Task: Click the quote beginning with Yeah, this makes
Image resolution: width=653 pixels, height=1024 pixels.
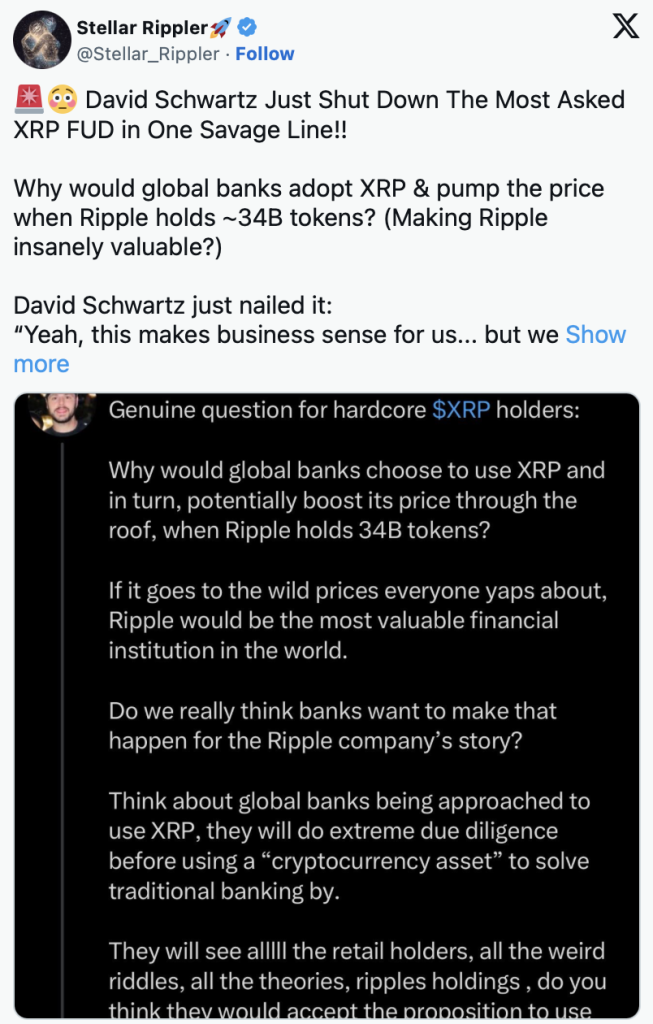Action: (x=280, y=334)
